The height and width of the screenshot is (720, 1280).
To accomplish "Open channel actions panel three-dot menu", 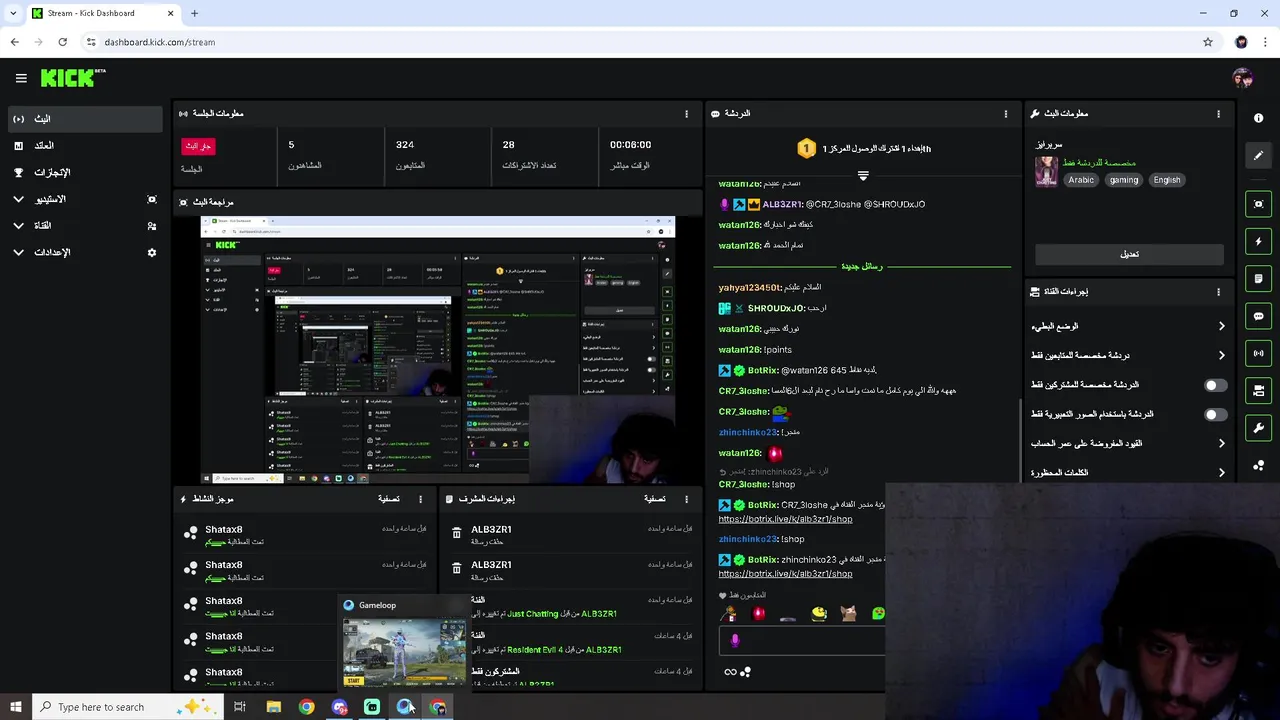I will pyautogui.click(x=1218, y=292).
